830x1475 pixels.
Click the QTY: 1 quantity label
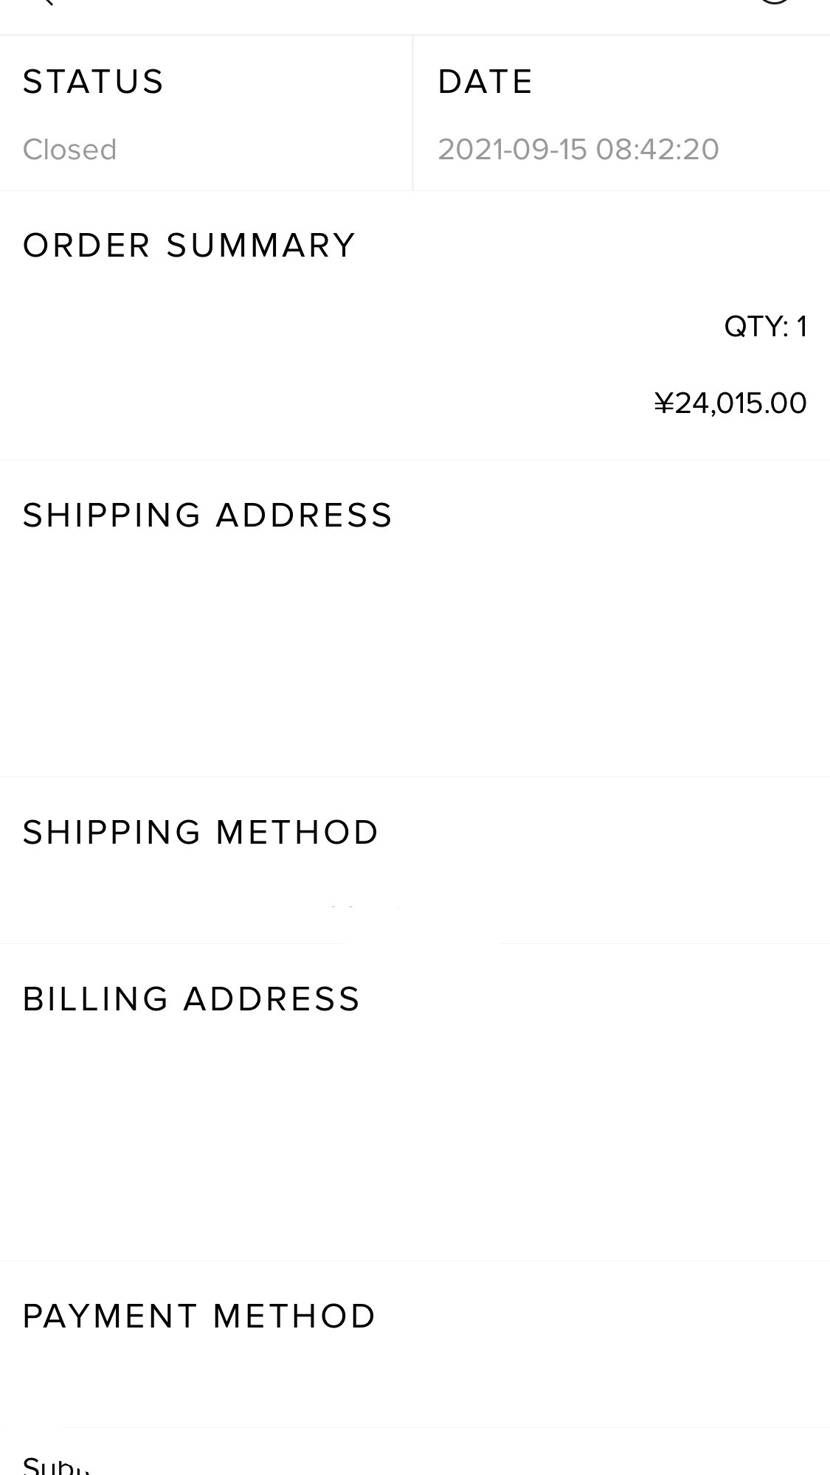(765, 327)
